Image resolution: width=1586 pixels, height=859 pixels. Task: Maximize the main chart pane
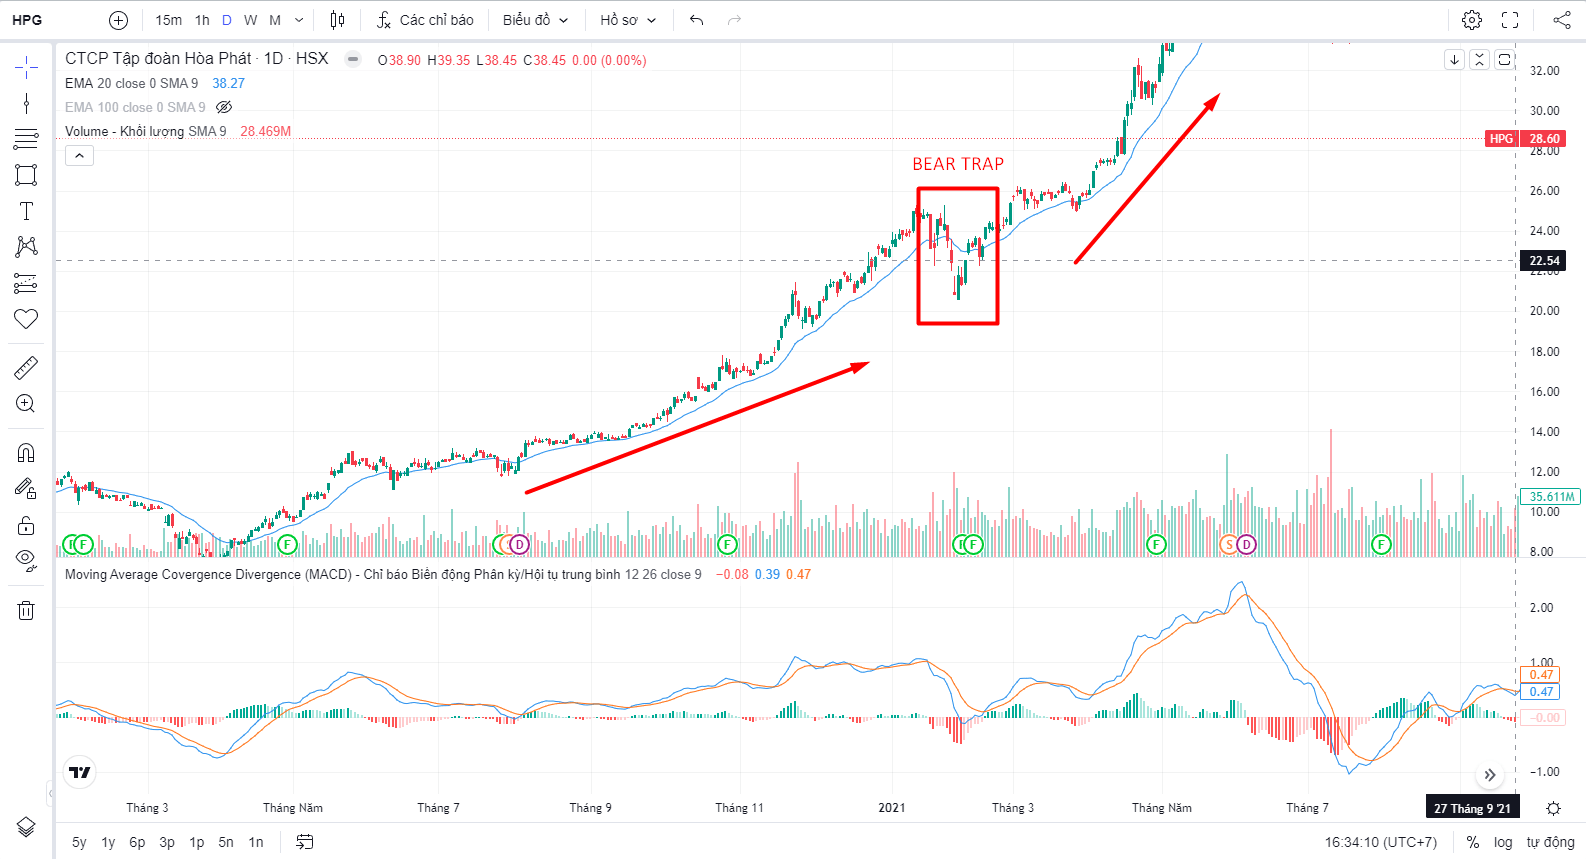1504,60
